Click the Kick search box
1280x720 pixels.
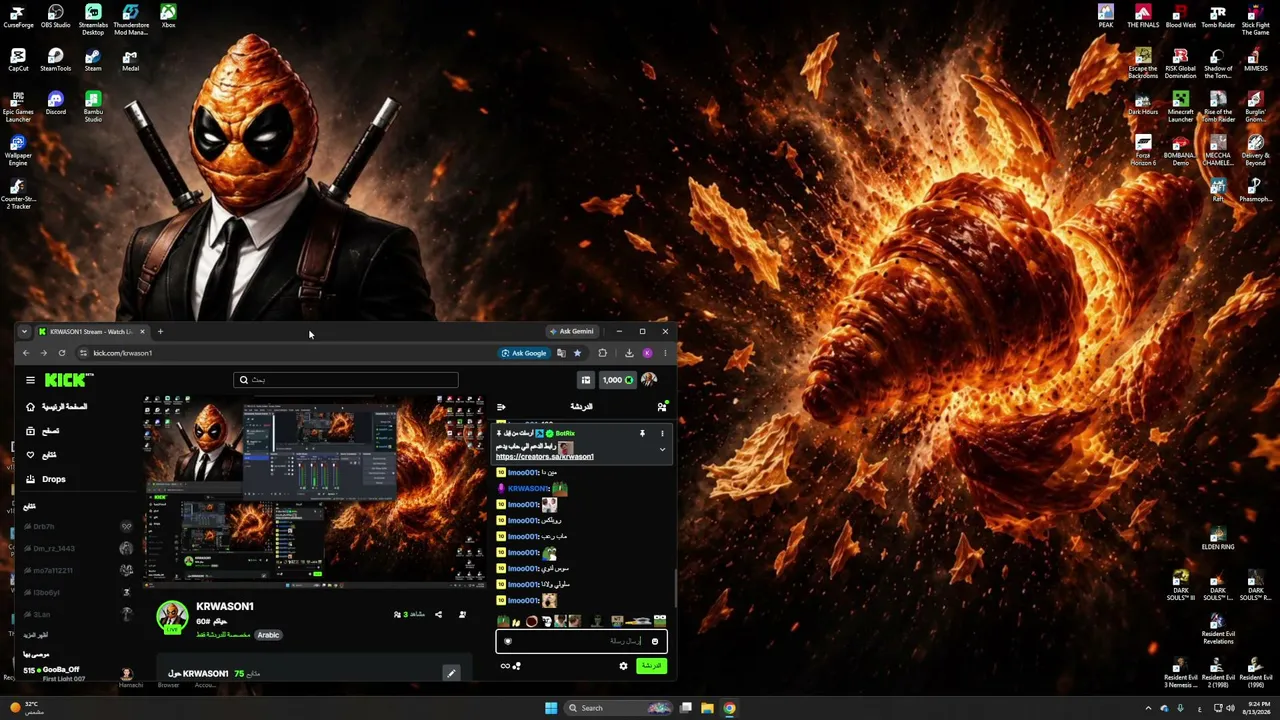346,380
